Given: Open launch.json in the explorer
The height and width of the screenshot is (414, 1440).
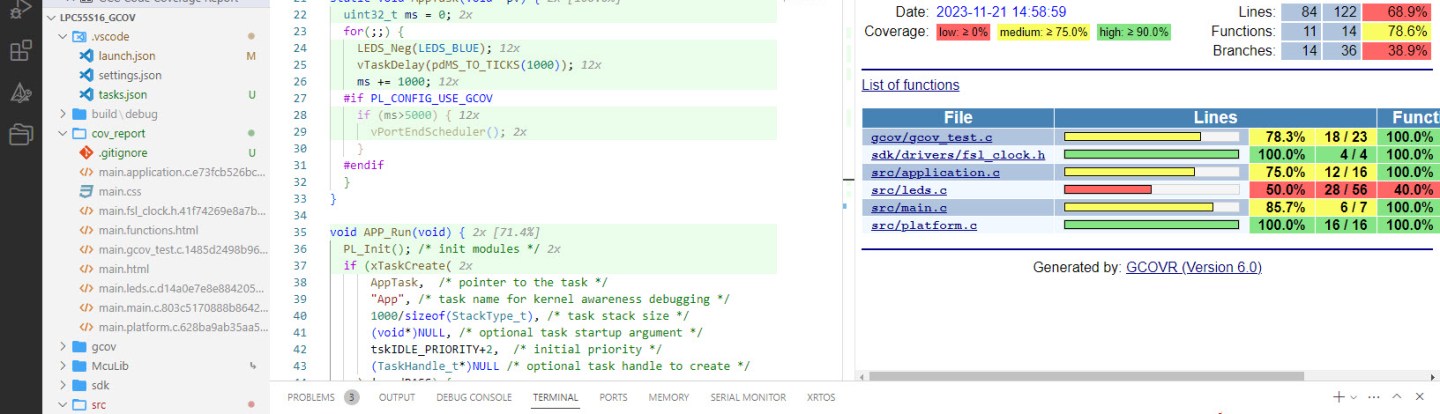Looking at the screenshot, I should (127, 56).
